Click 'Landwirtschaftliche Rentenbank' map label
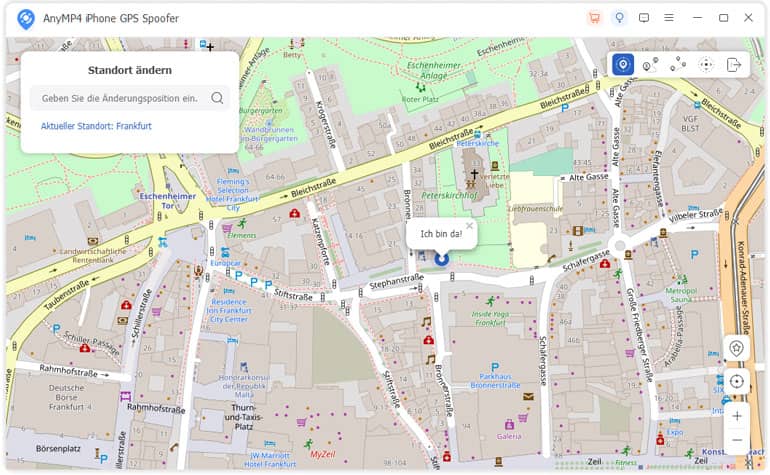 (93, 255)
